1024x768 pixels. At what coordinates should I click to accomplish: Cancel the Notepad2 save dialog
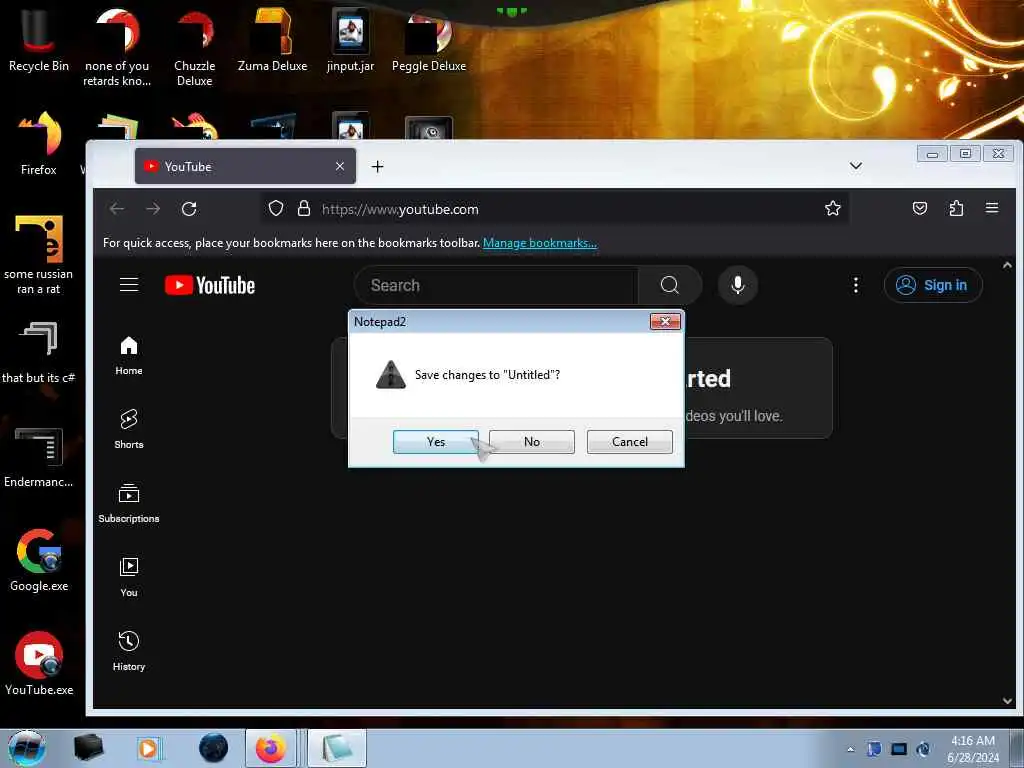(x=630, y=441)
